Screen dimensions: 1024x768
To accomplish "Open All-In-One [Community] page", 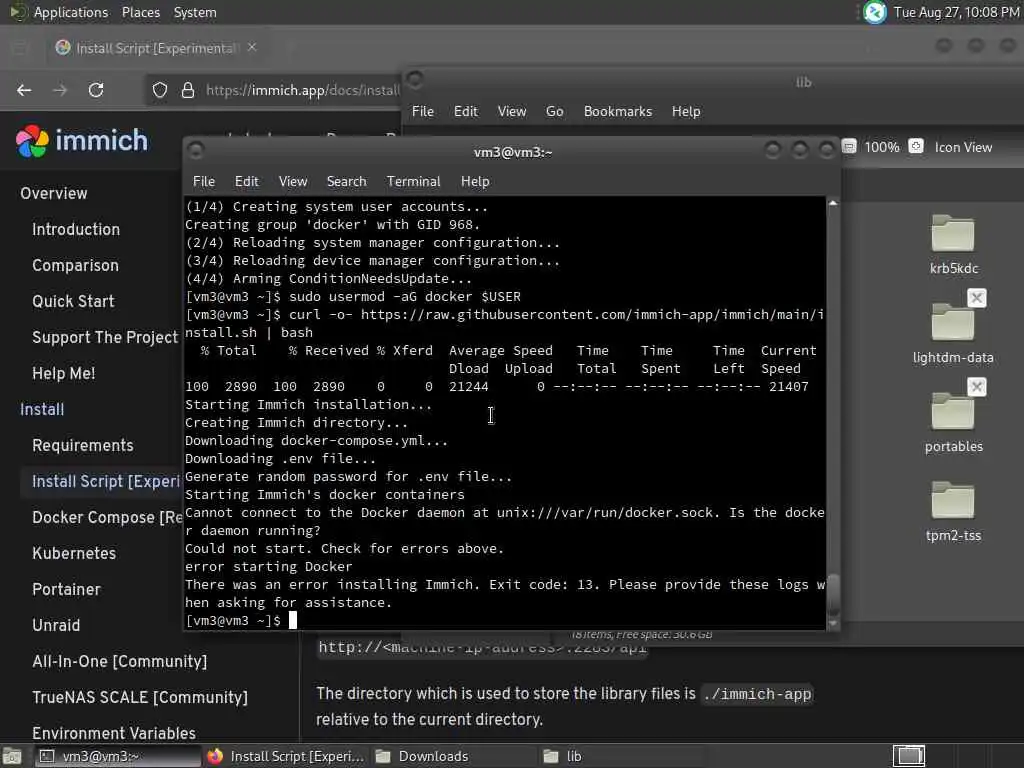I will click(120, 661).
